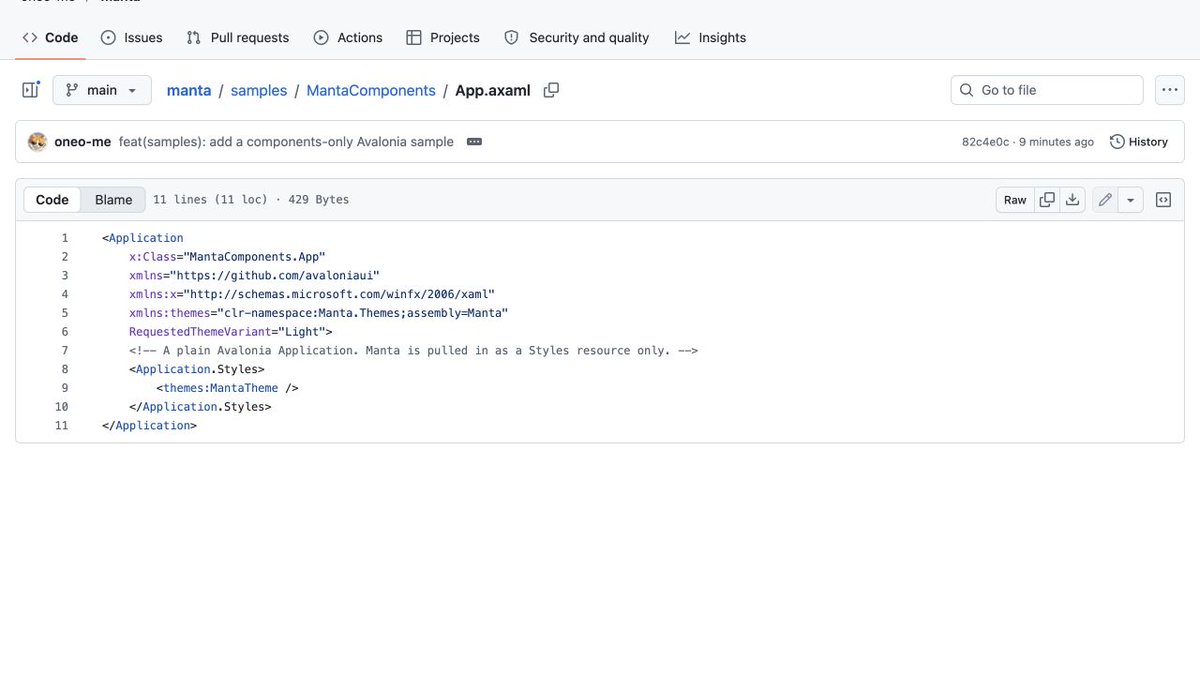
Task: Click the XML comment on line 7
Action: coord(413,351)
